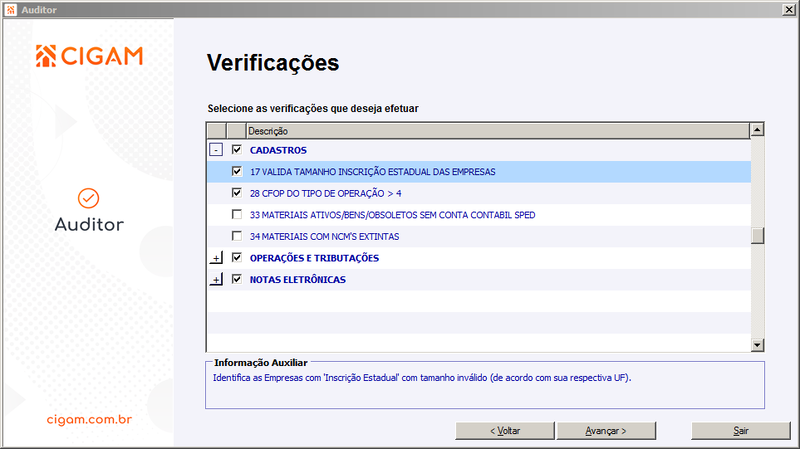Check item 33 MATERIAIS ATIVOS/BENS/OBSOLETOS
The image size is (800, 449).
(x=237, y=214)
